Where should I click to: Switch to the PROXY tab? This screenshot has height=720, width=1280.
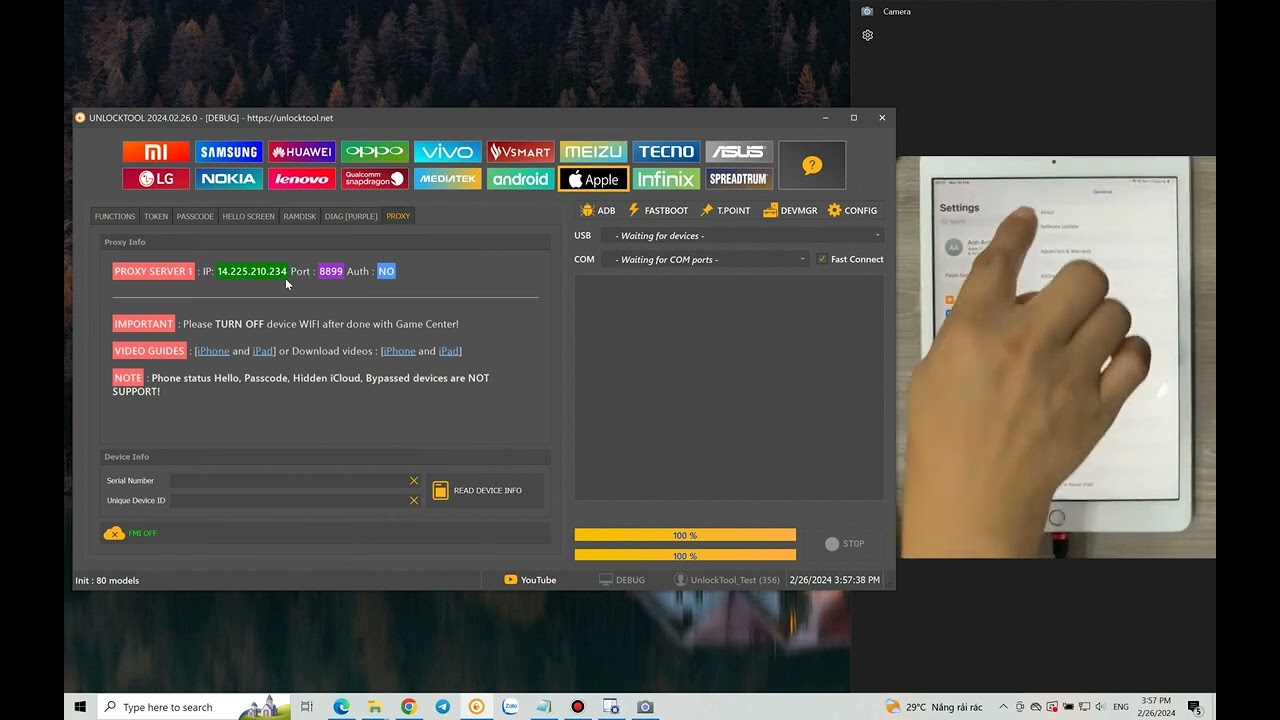click(x=398, y=216)
